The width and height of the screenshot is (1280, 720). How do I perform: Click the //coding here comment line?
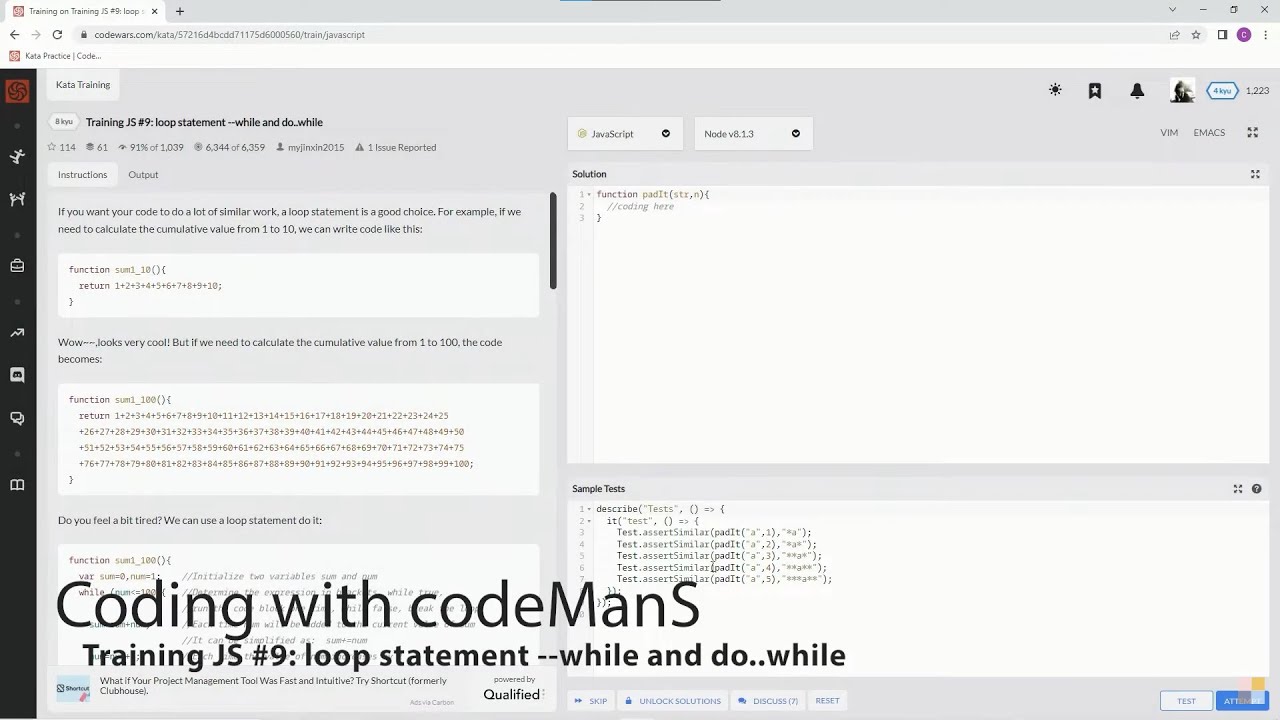point(640,207)
